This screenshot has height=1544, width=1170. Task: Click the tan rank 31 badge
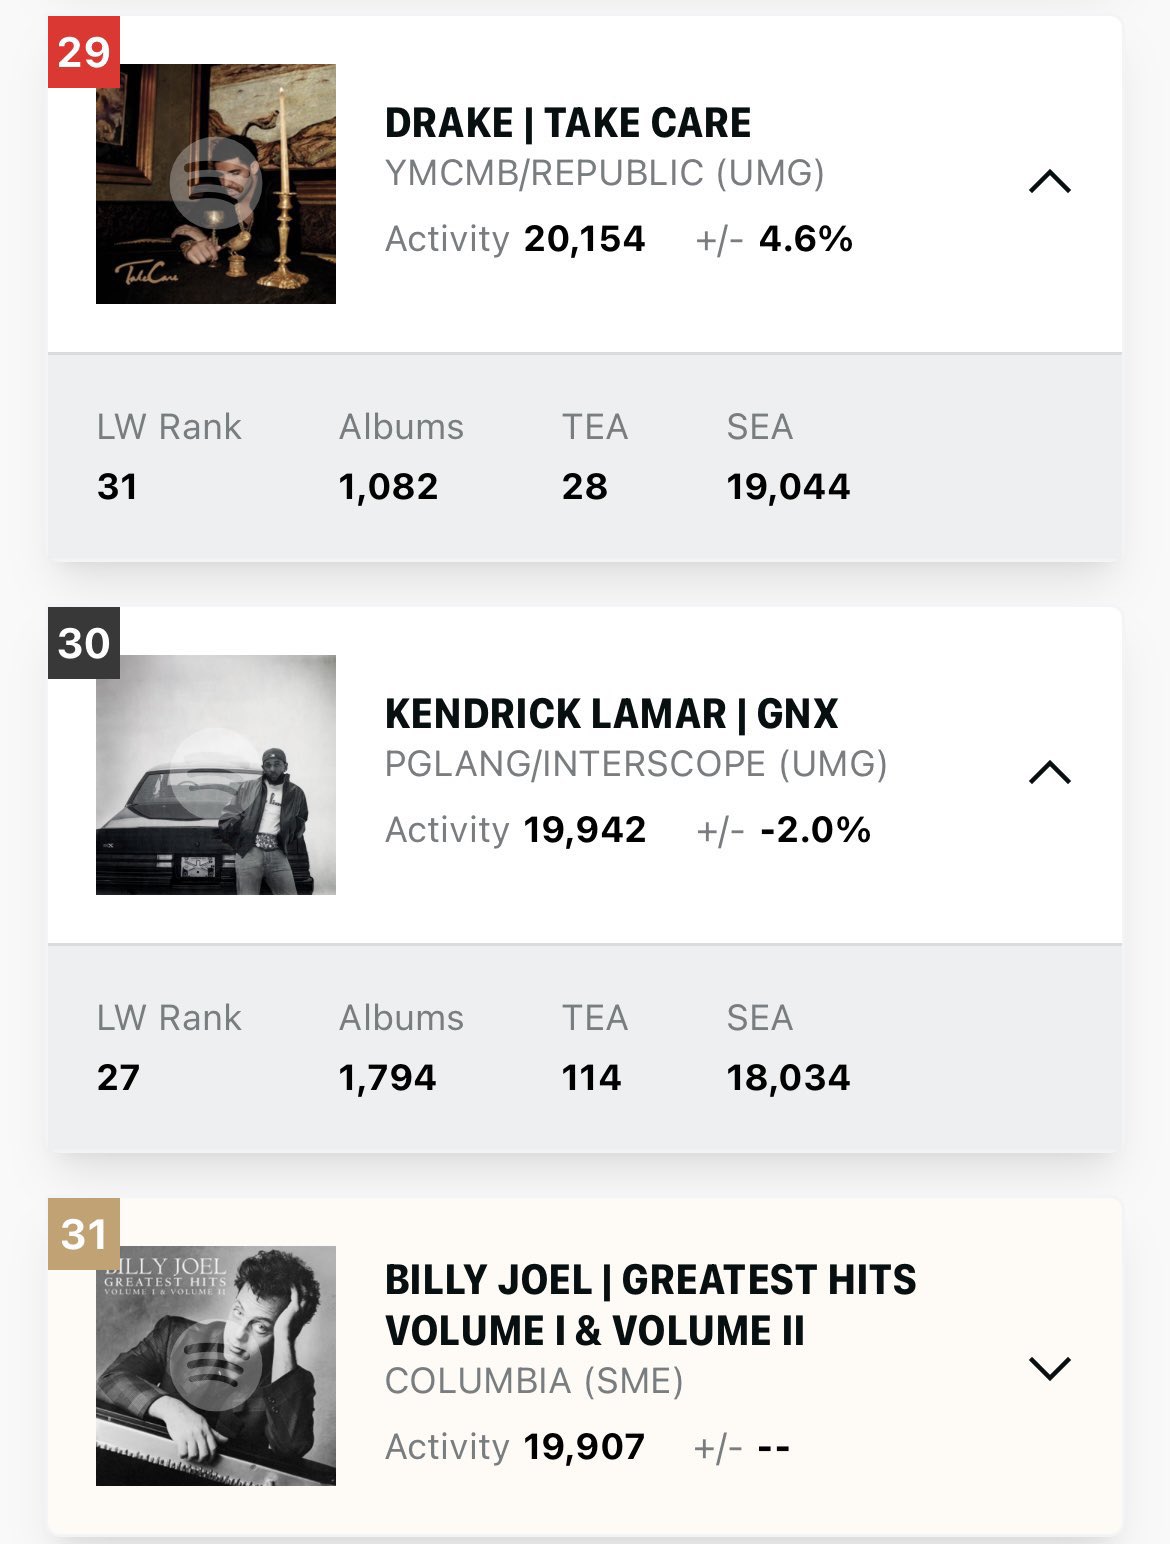click(x=84, y=1234)
